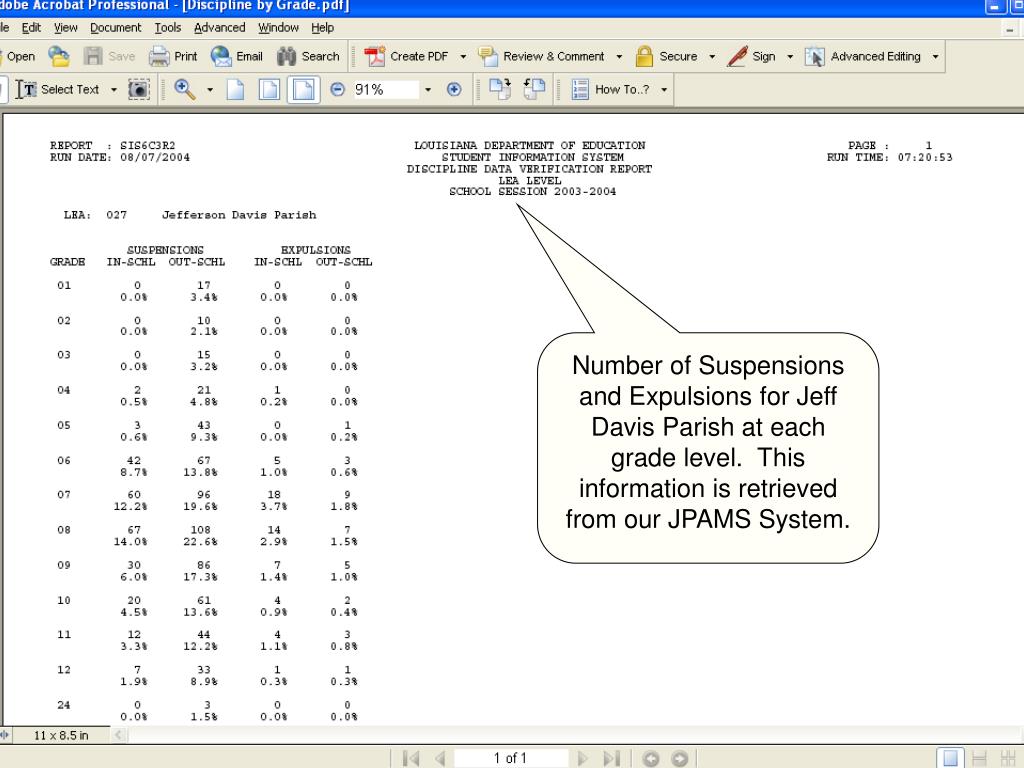Image resolution: width=1024 pixels, height=768 pixels.
Task: Select the Zoom In magnifier tool
Action: 185,89
